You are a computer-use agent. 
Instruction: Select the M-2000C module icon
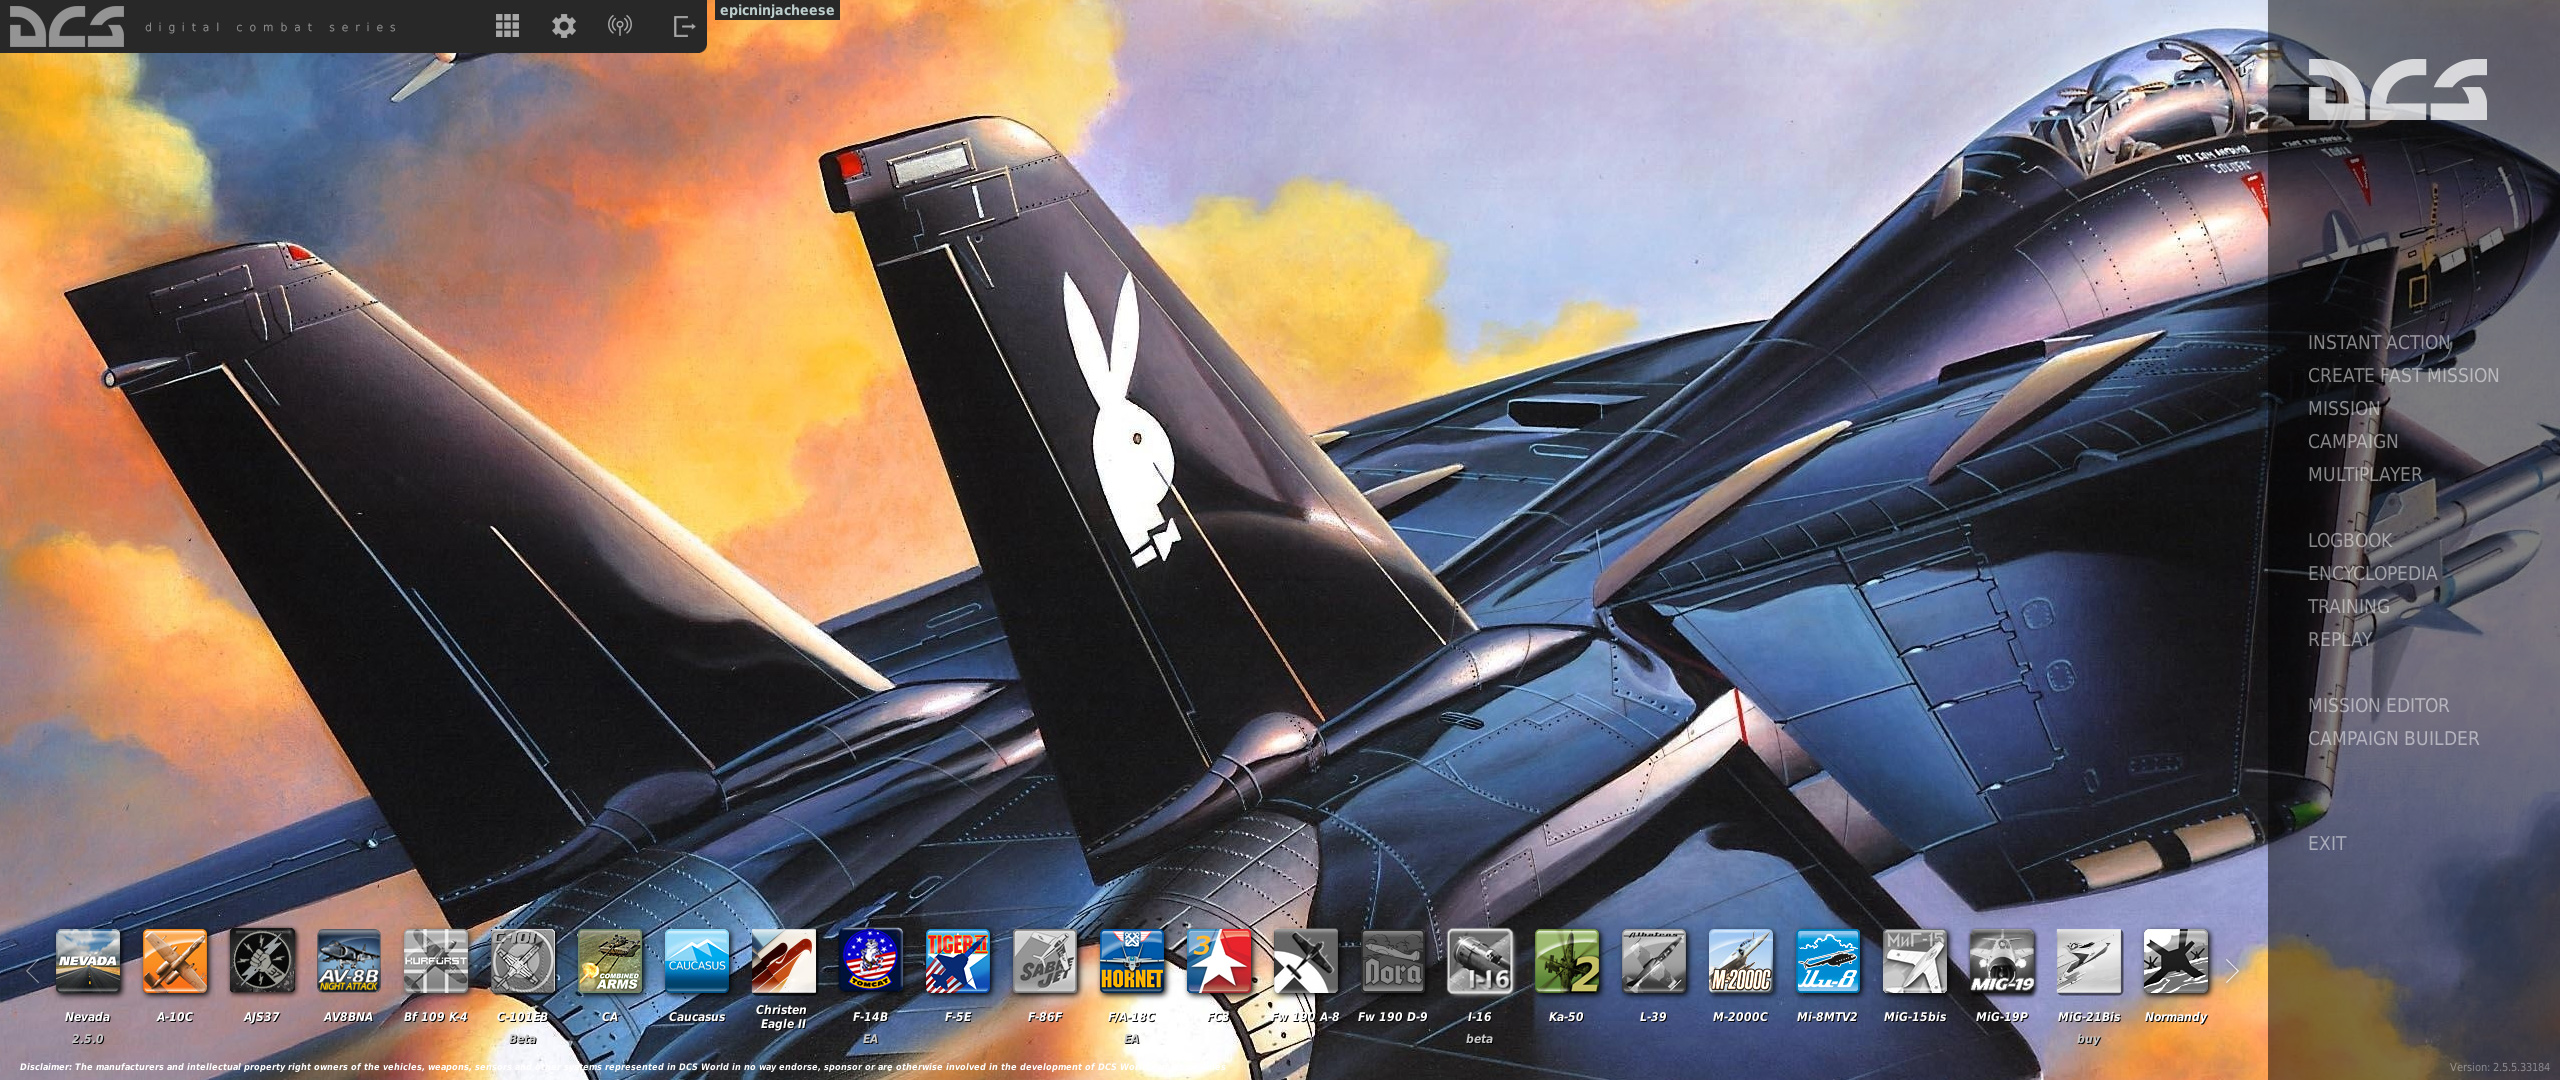pyautogui.click(x=1740, y=961)
